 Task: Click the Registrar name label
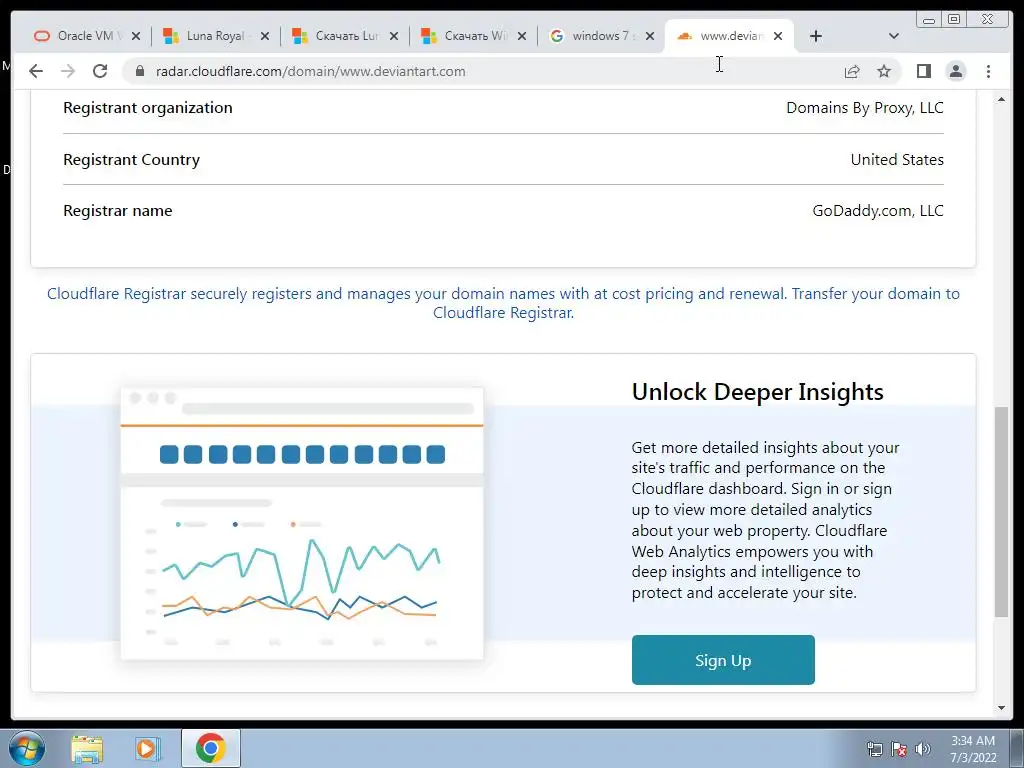(x=118, y=211)
